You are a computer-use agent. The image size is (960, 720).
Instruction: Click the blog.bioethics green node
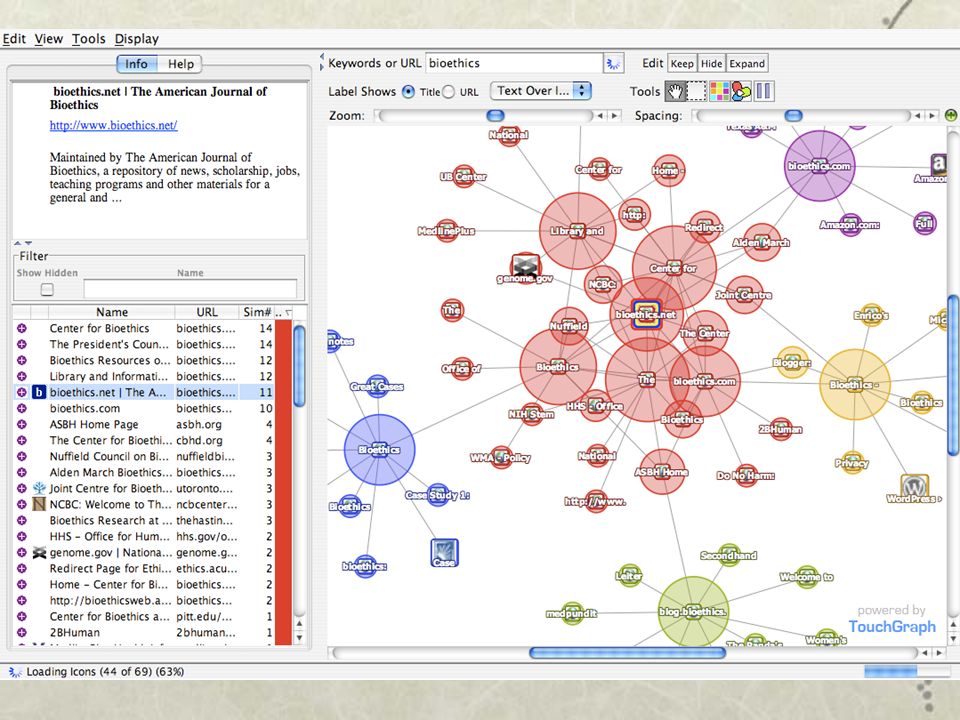click(693, 611)
